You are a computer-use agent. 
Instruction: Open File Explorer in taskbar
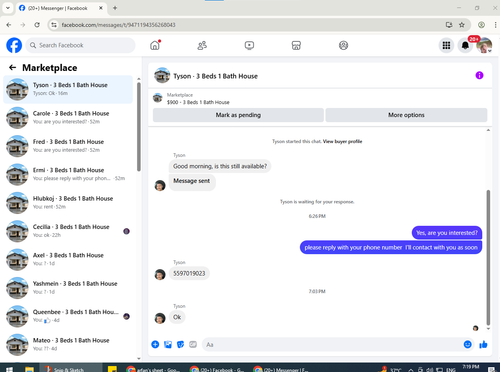pyautogui.click(x=29, y=369)
